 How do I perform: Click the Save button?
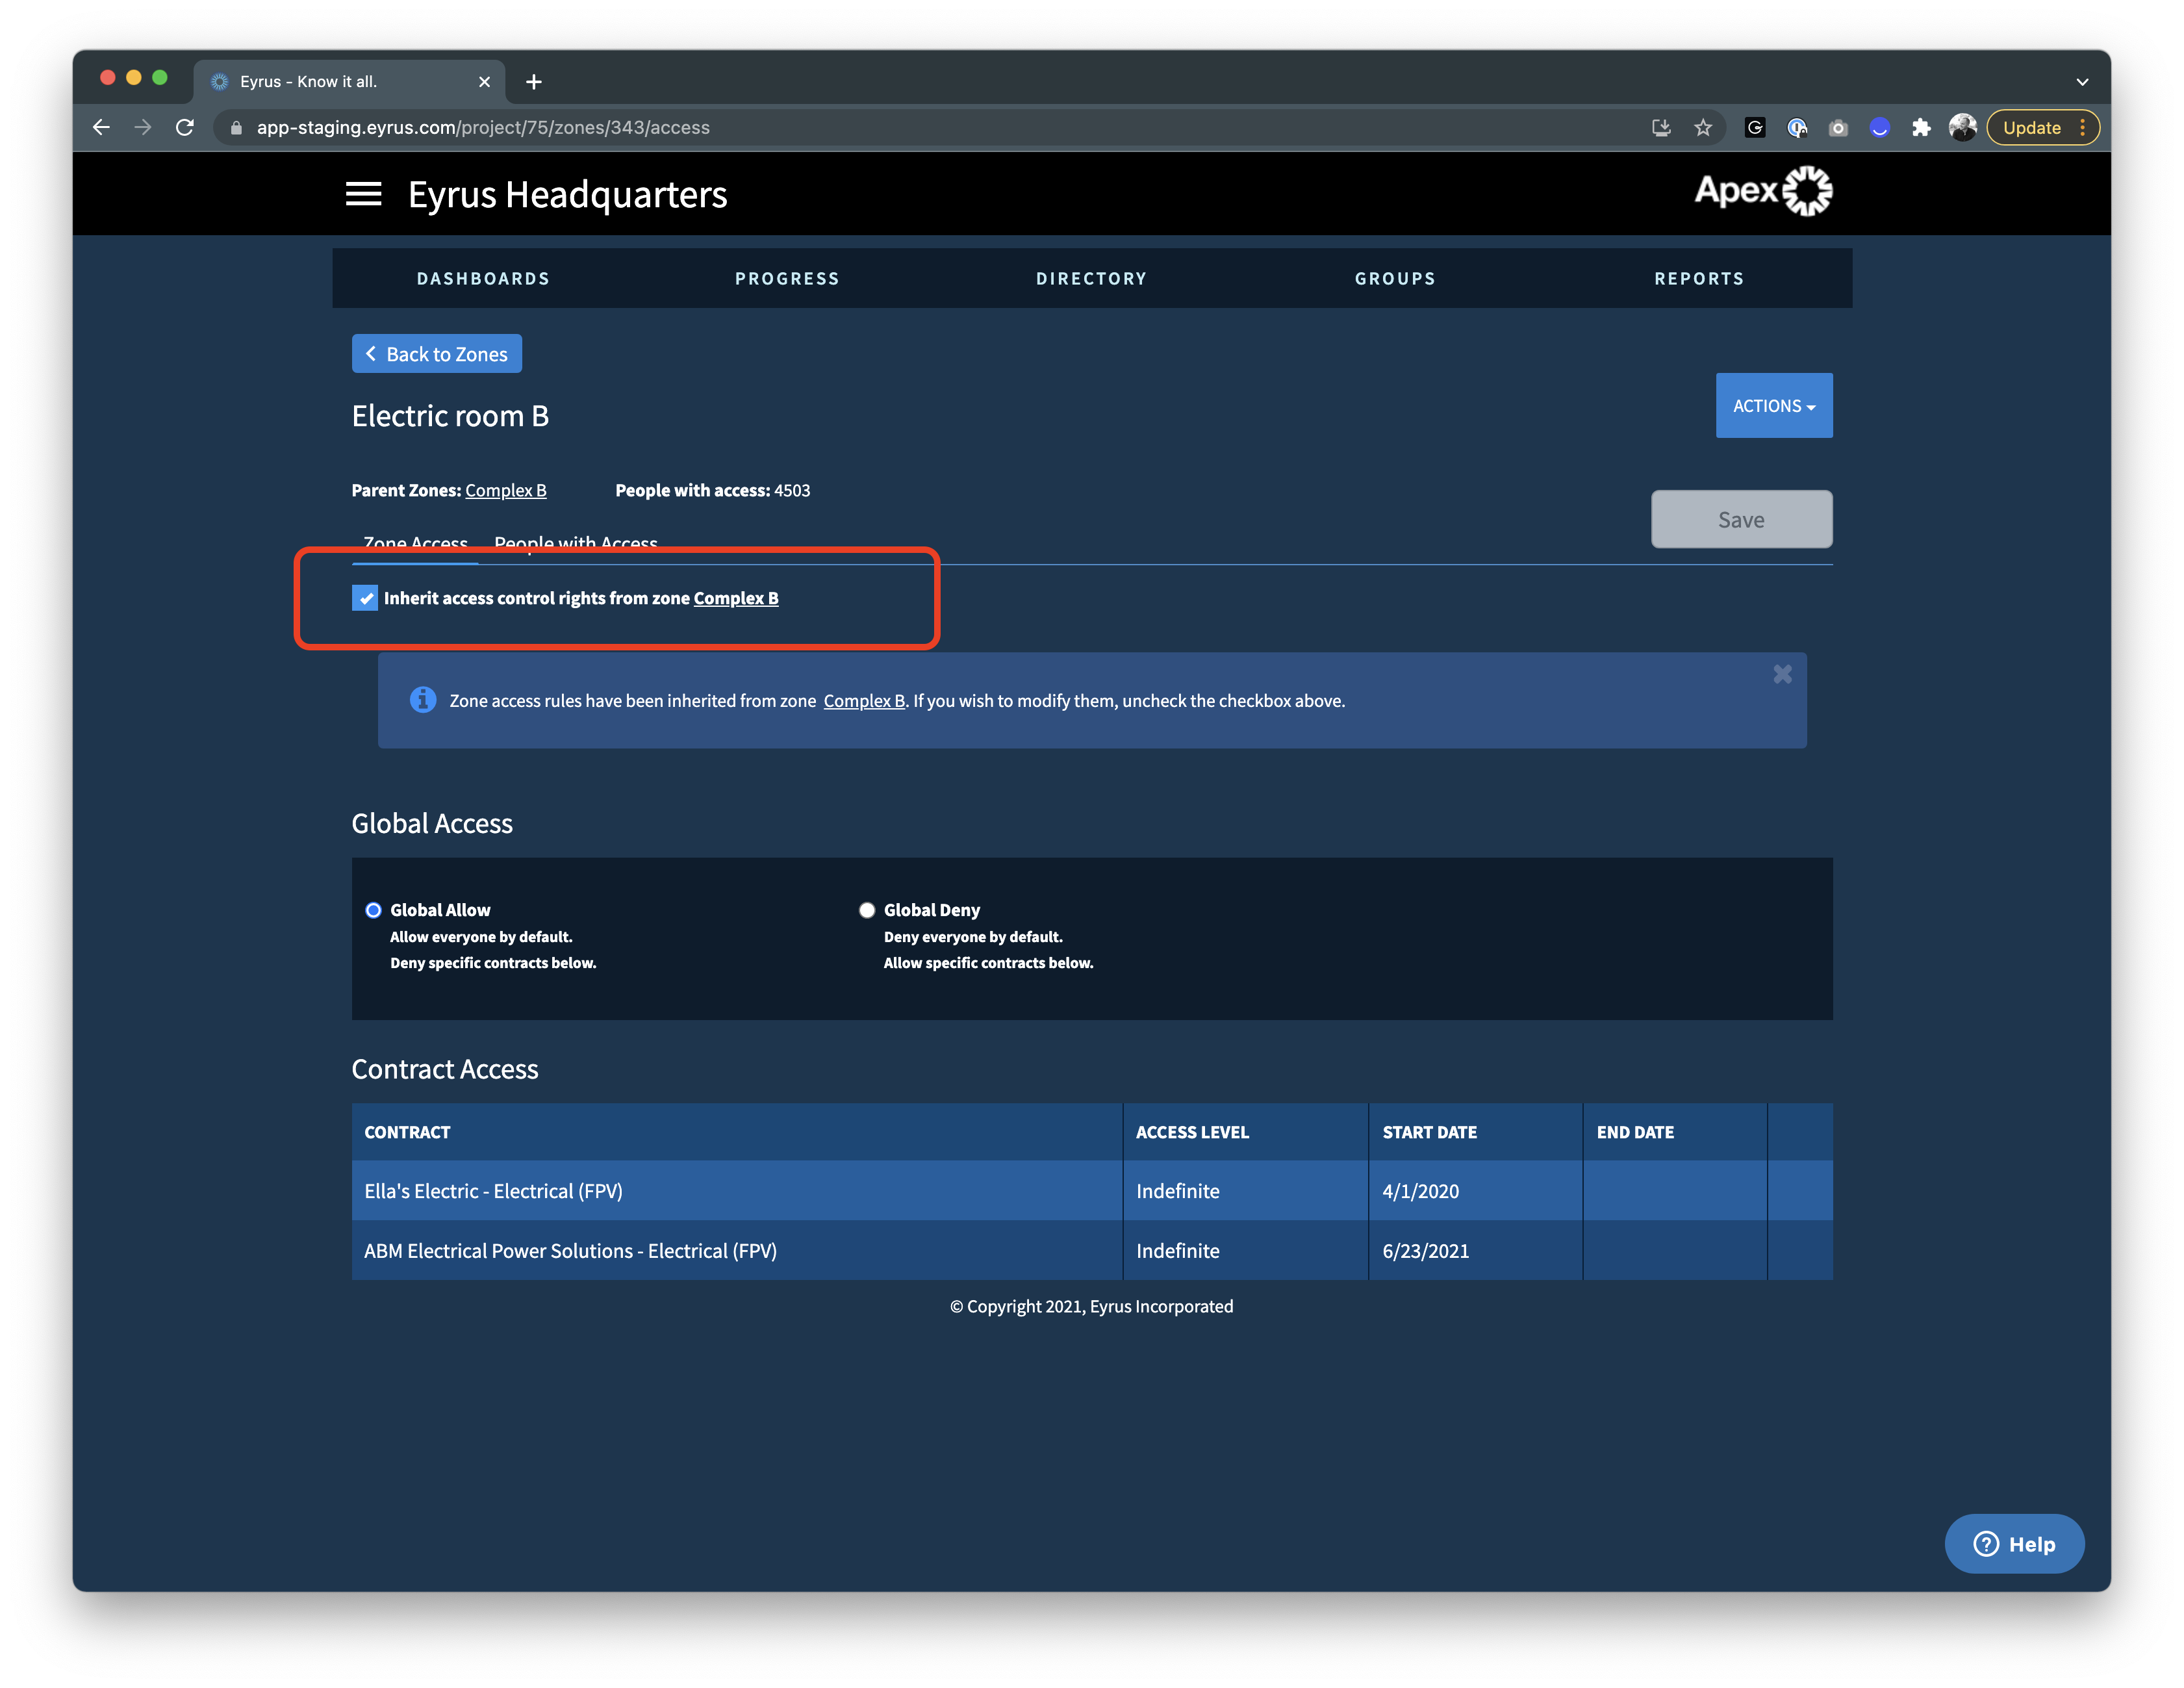coord(1741,519)
